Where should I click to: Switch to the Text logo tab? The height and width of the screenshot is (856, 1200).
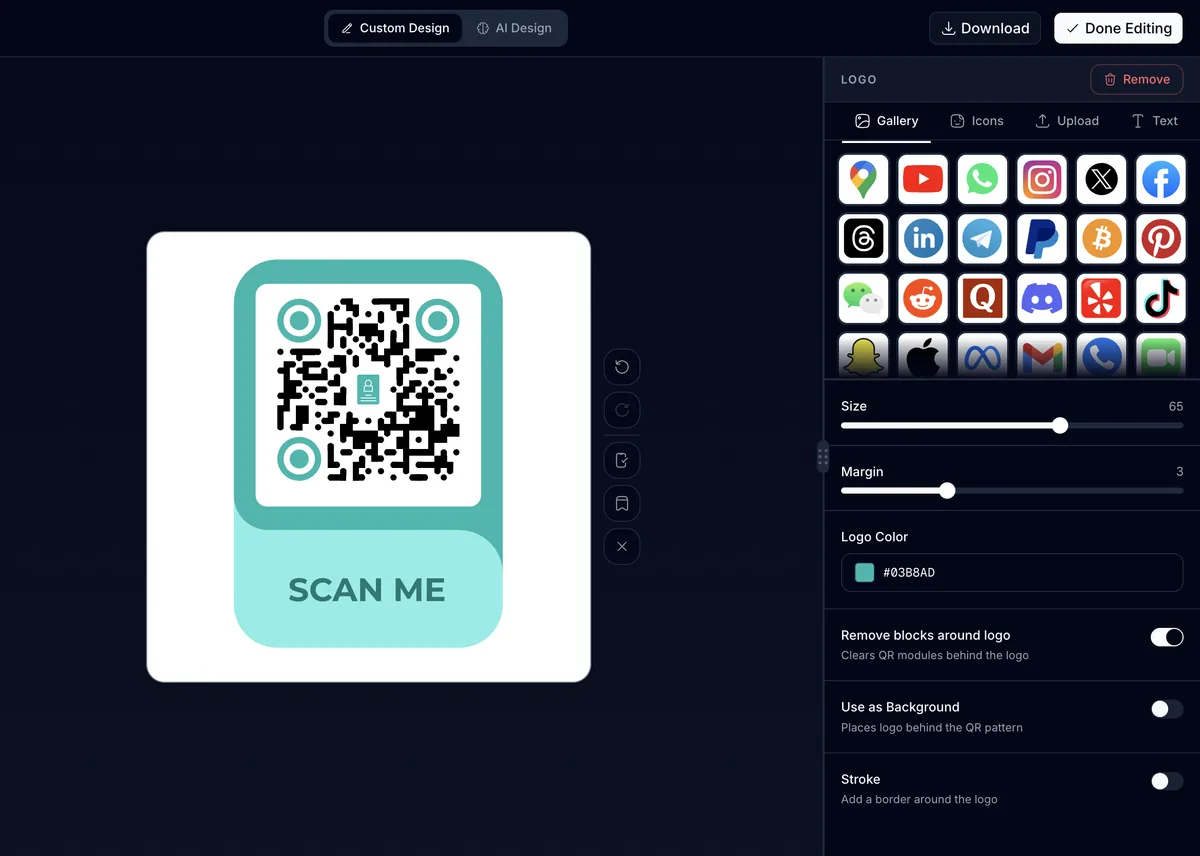click(x=1154, y=121)
